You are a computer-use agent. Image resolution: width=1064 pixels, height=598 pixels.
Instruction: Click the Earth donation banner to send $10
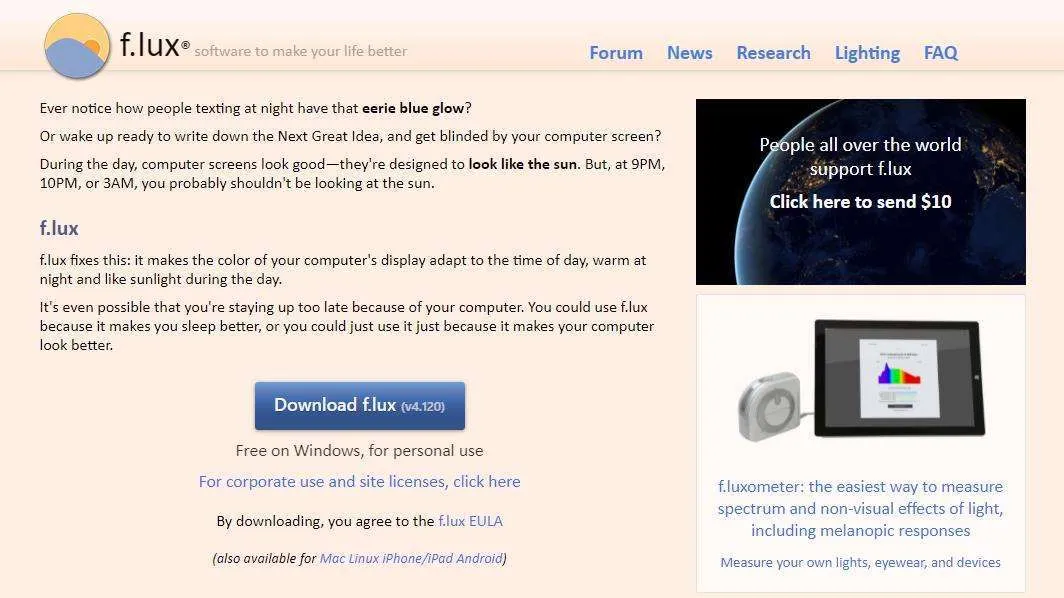(x=860, y=191)
